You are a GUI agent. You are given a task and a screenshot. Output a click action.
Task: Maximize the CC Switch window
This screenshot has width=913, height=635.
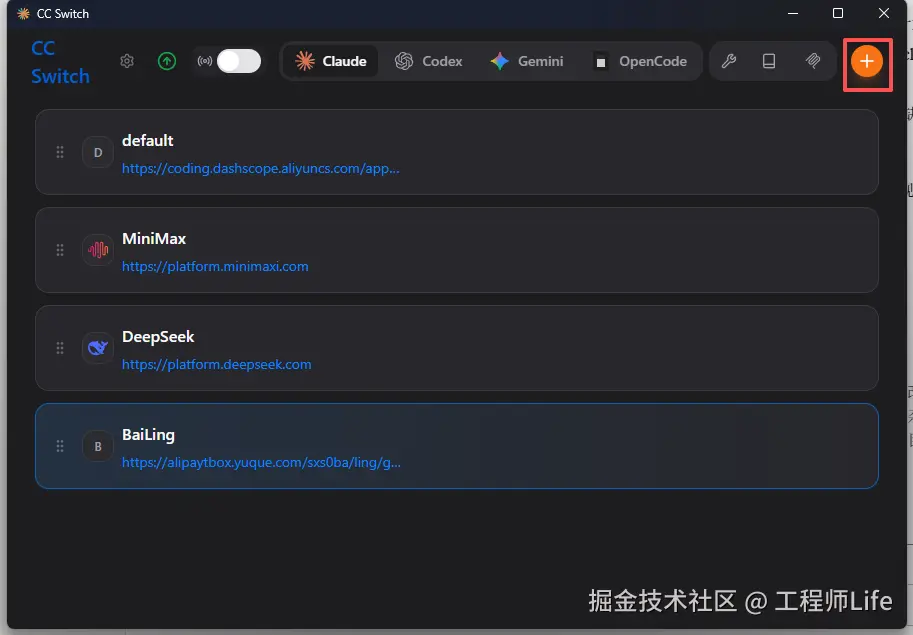pos(838,13)
